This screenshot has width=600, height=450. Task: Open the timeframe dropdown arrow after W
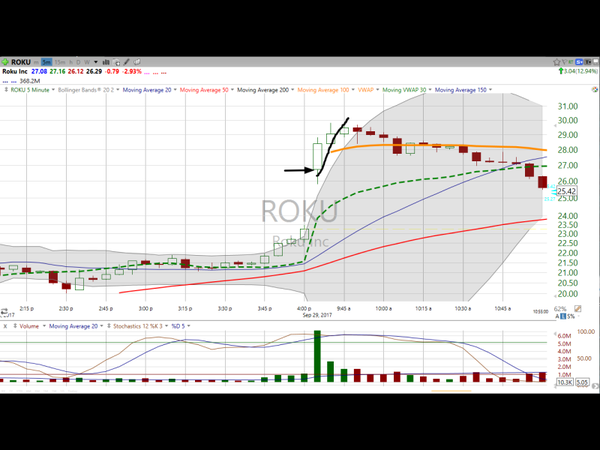pos(96,62)
